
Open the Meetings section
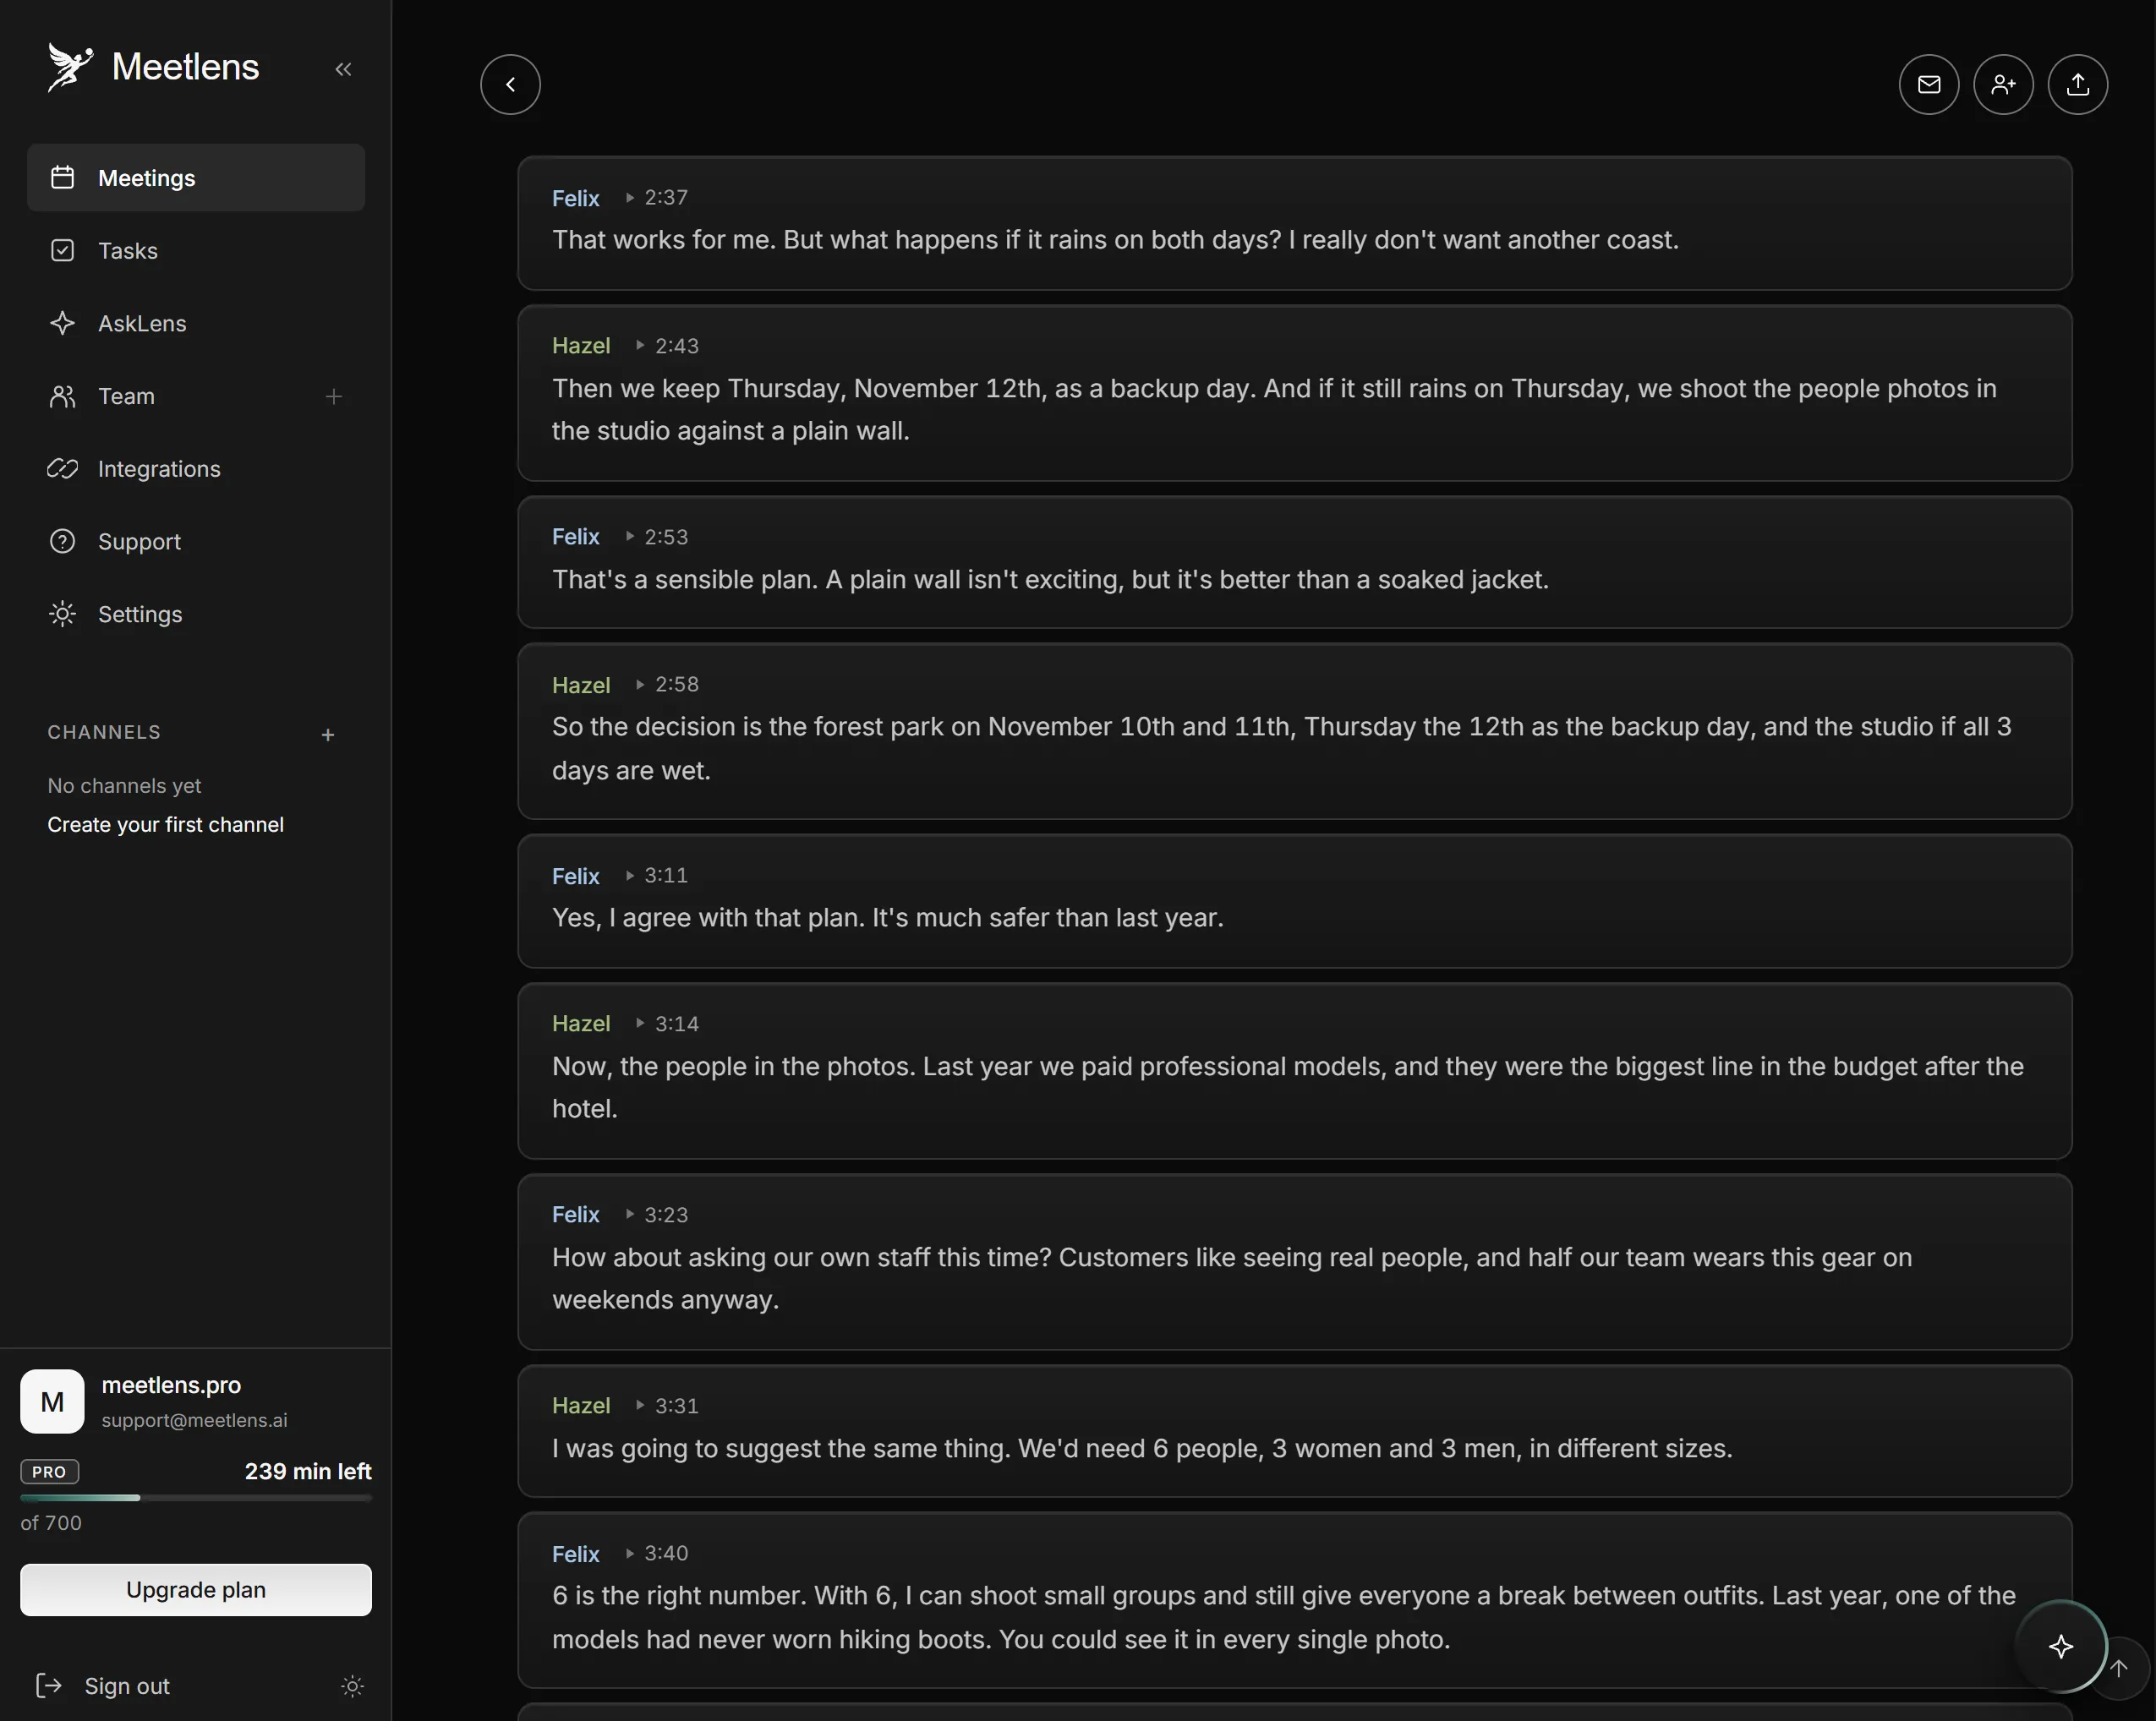196,178
